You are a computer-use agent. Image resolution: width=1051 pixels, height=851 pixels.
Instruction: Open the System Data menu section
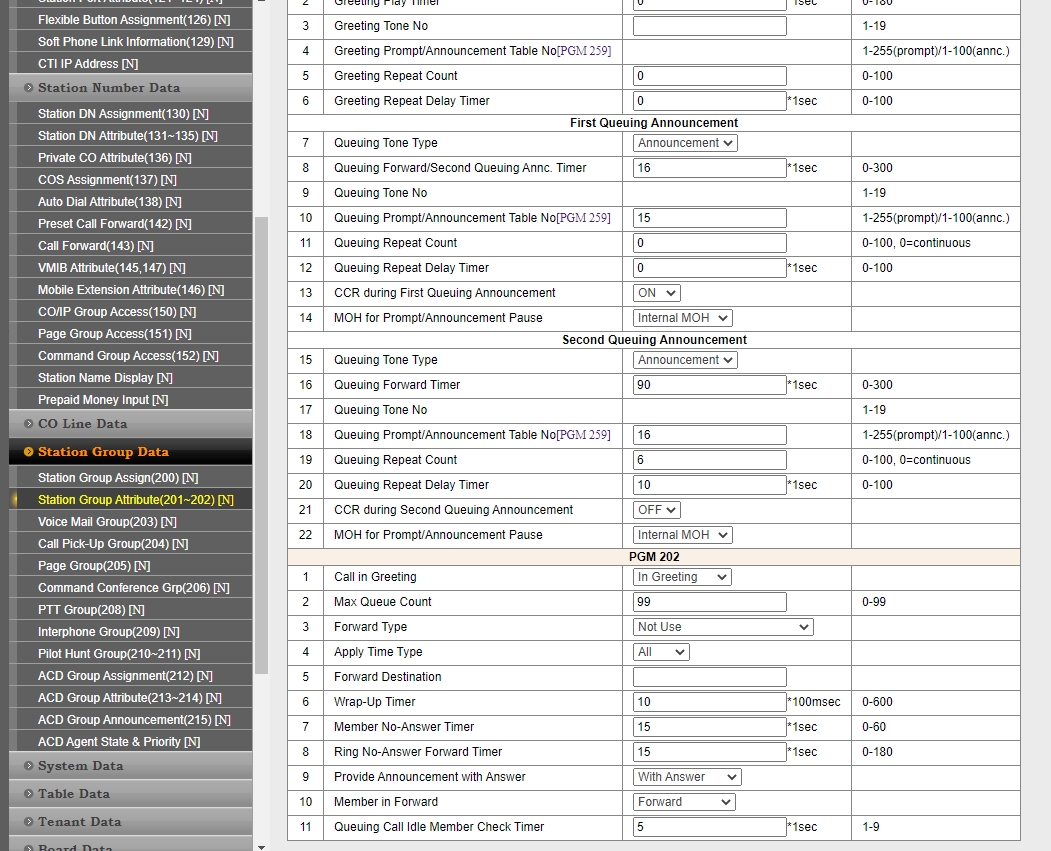80,766
